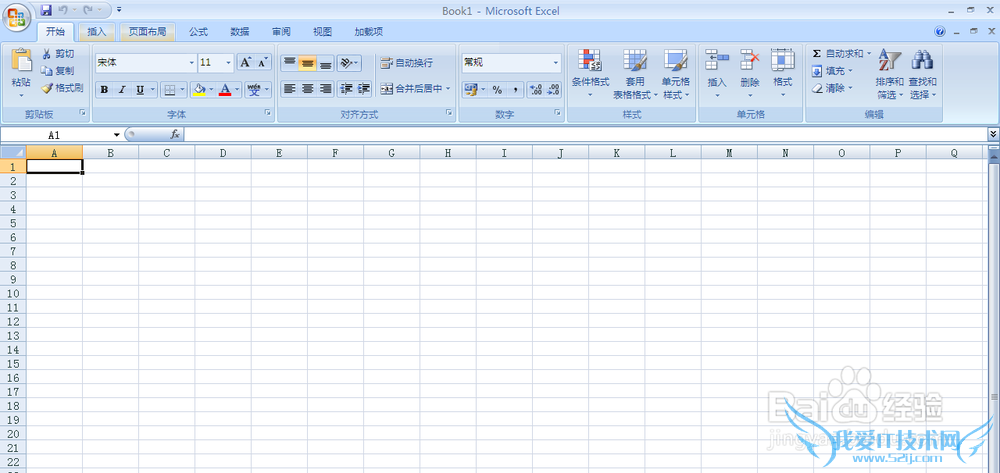Click in the formula bar input

[x=585, y=135]
